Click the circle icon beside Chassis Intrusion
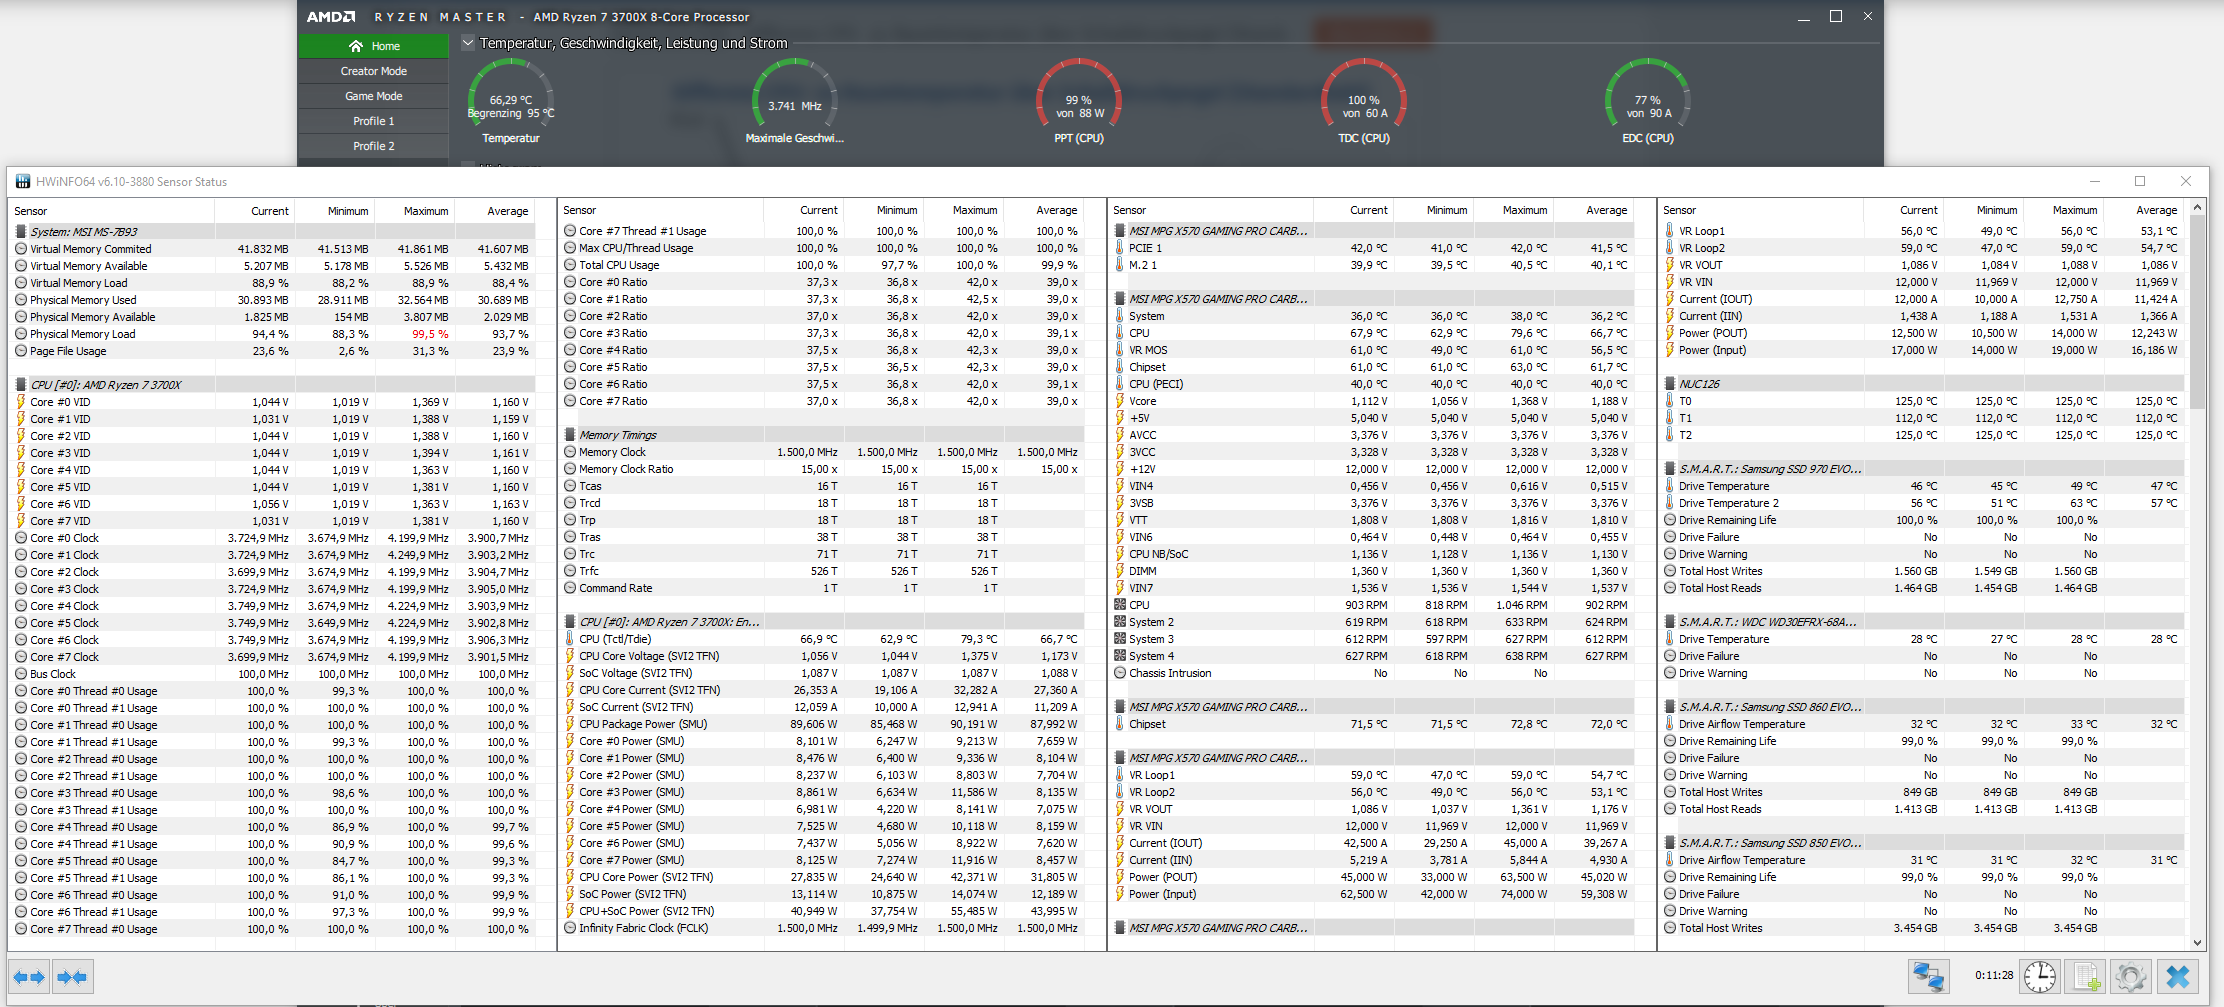 coord(1120,673)
